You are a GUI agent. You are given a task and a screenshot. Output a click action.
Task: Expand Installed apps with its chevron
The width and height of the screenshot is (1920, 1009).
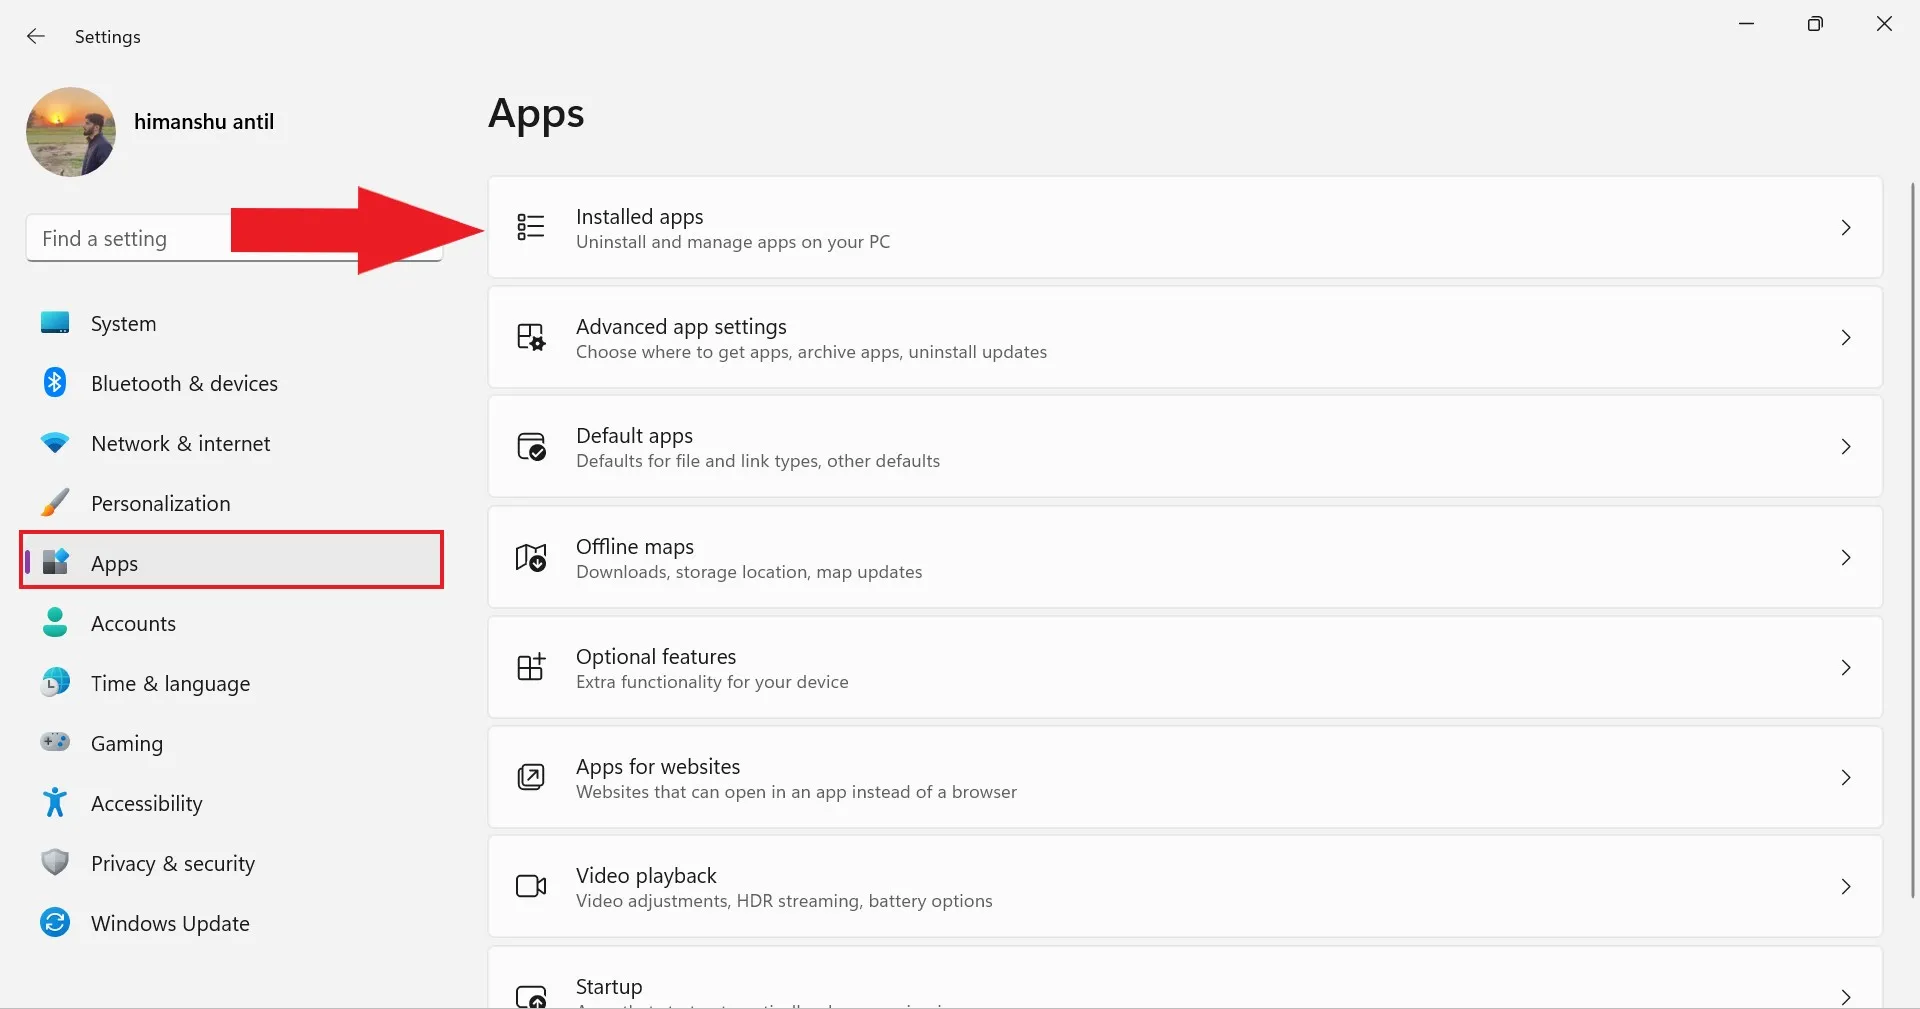point(1846,228)
